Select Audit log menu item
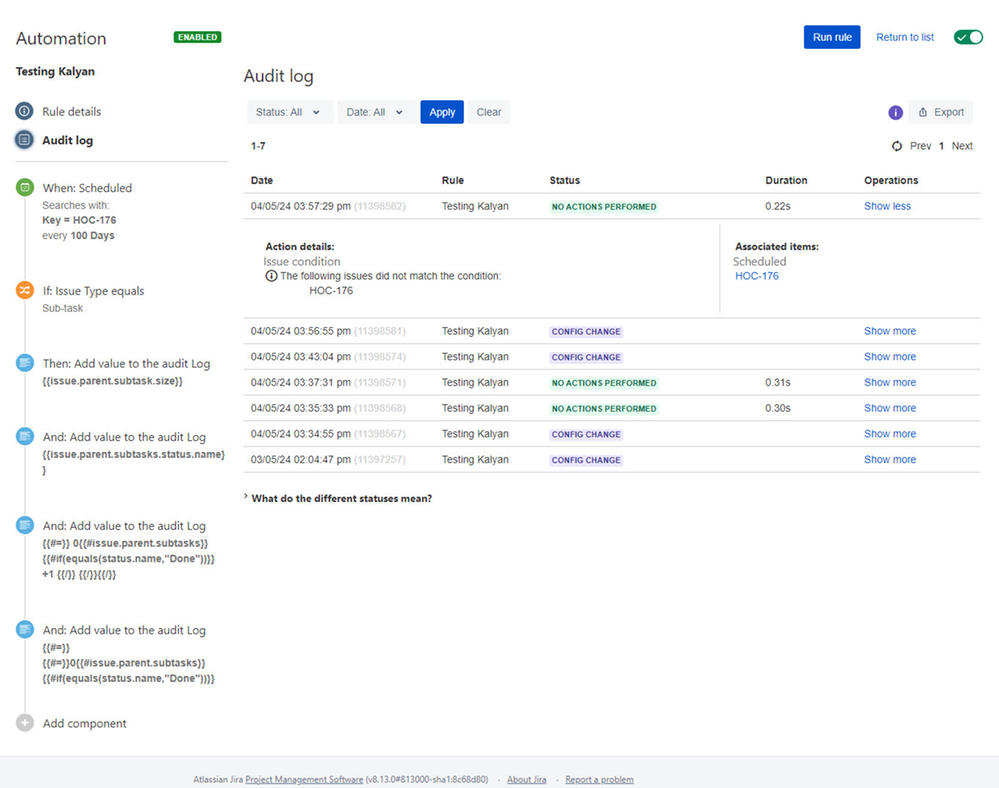 68,140
